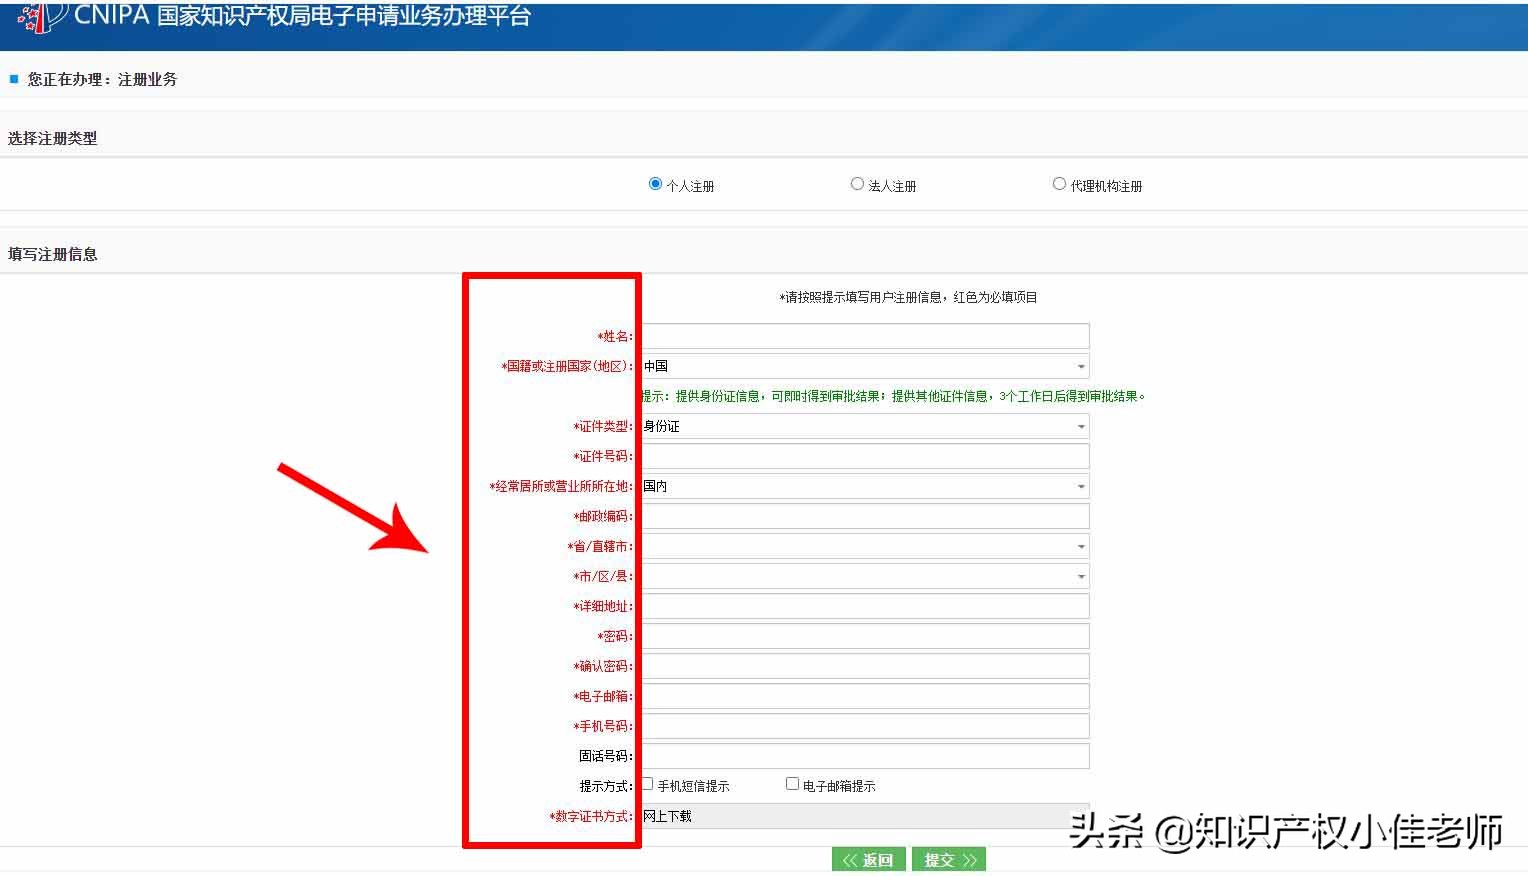Screen dimensions: 1528x876
Task: Click the 选择注册类型 section heading
Action: [53, 139]
